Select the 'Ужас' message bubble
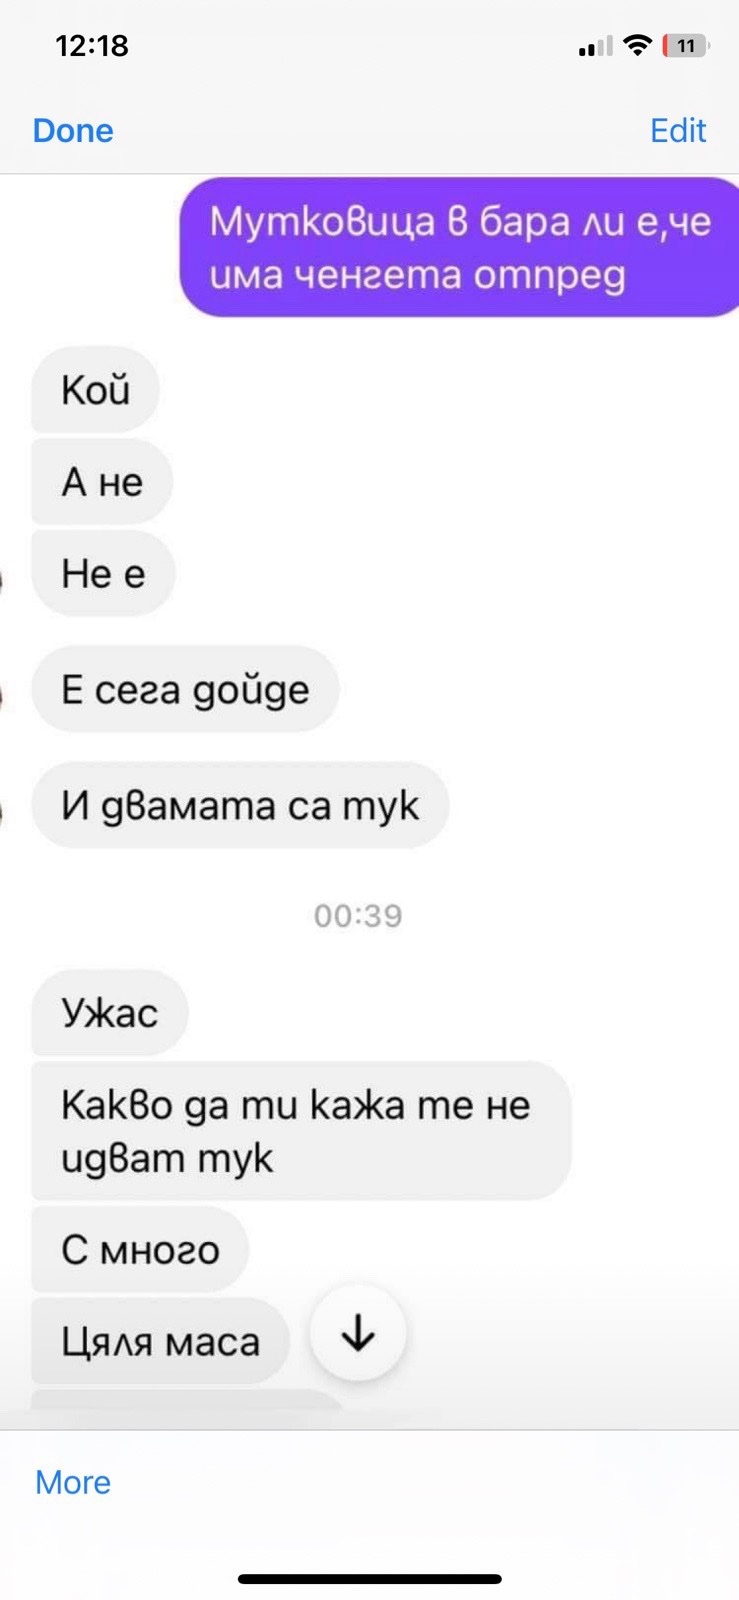 click(110, 1013)
